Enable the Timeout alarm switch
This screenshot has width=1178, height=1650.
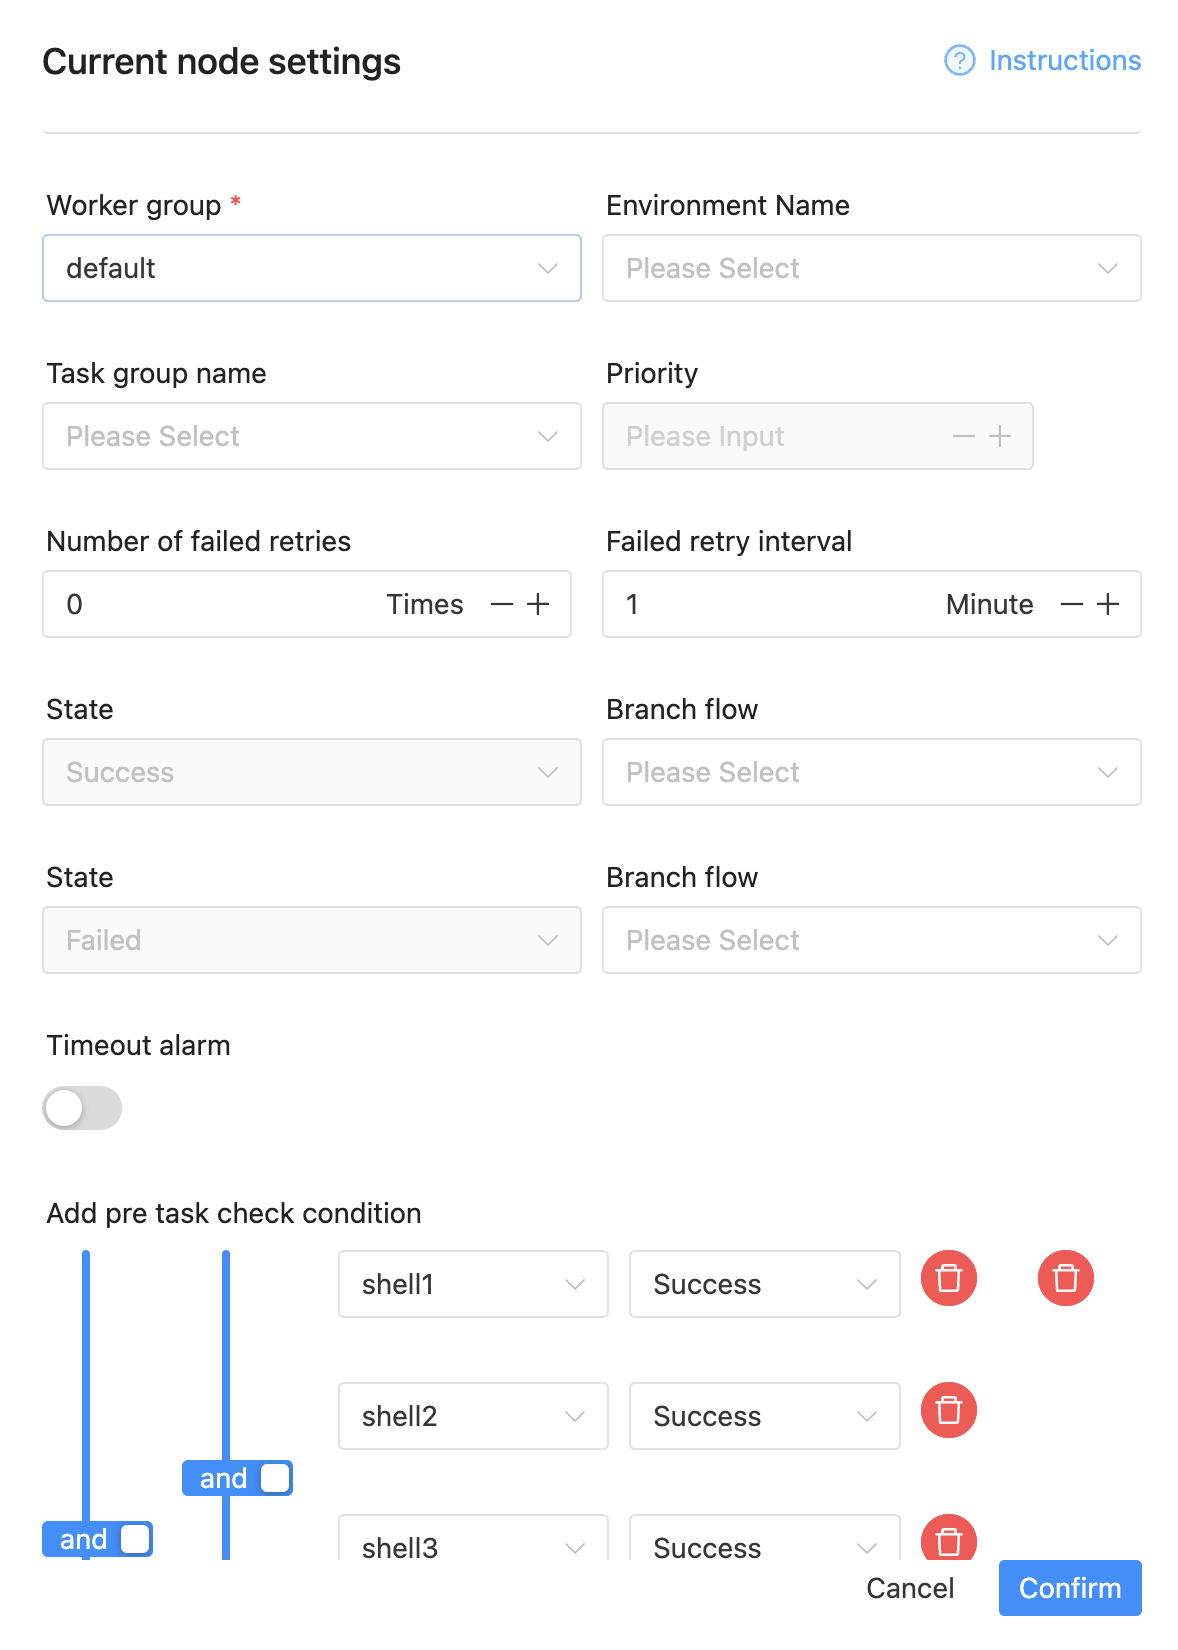point(82,1108)
